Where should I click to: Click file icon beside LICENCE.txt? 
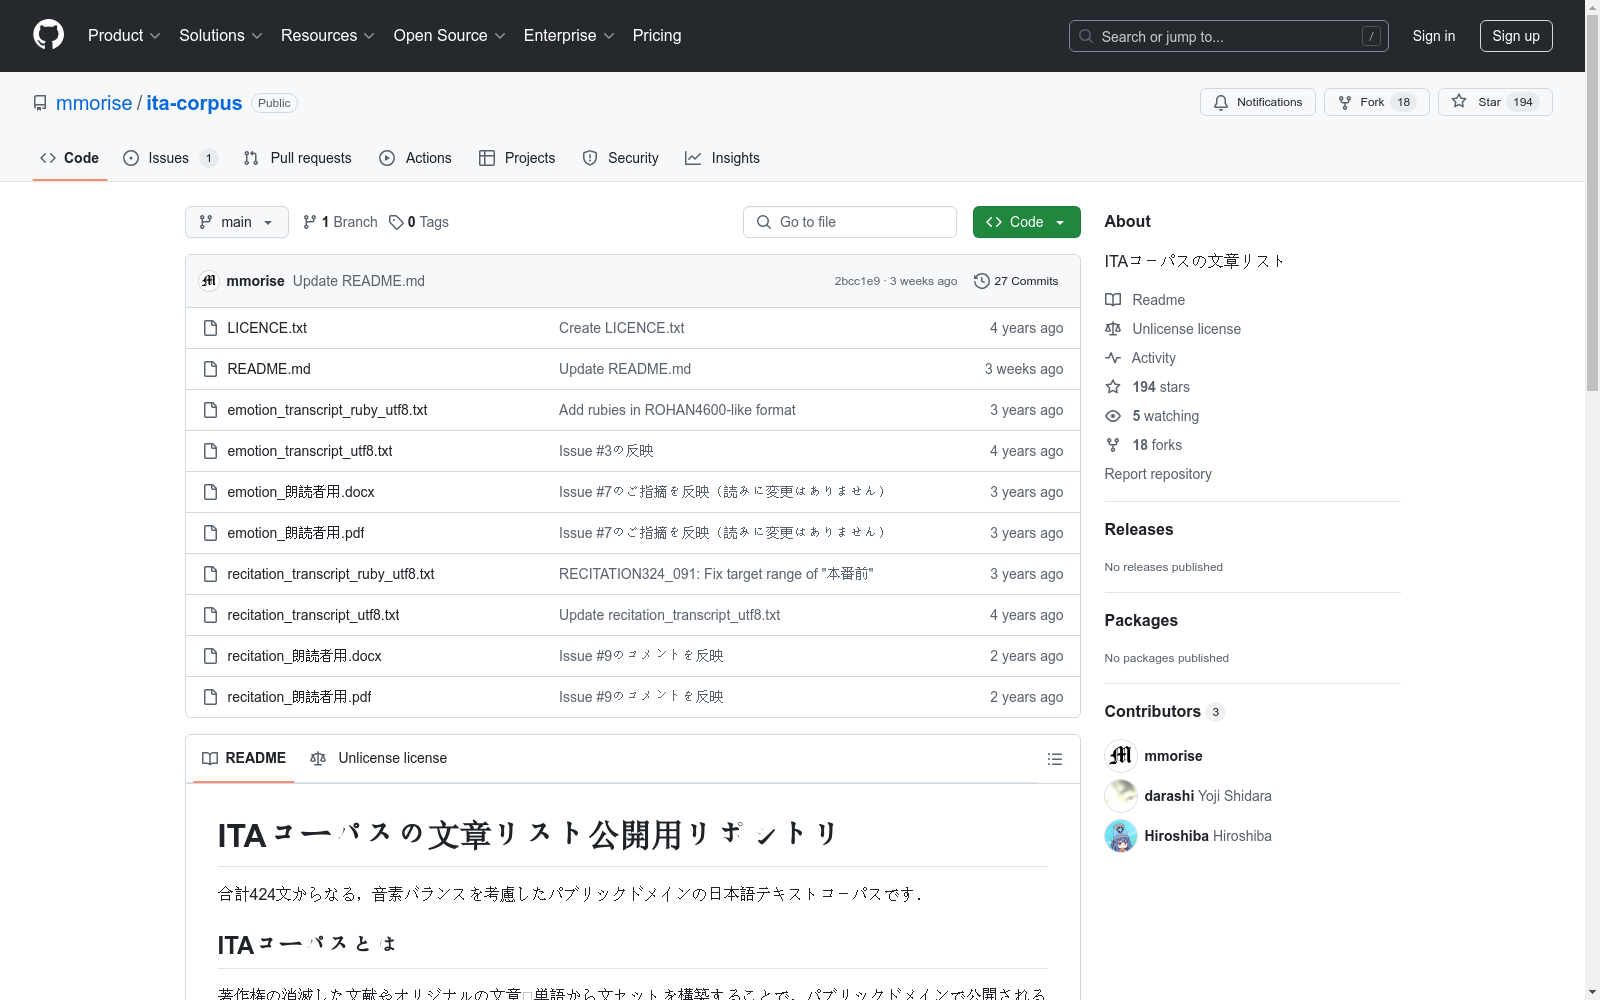point(210,328)
